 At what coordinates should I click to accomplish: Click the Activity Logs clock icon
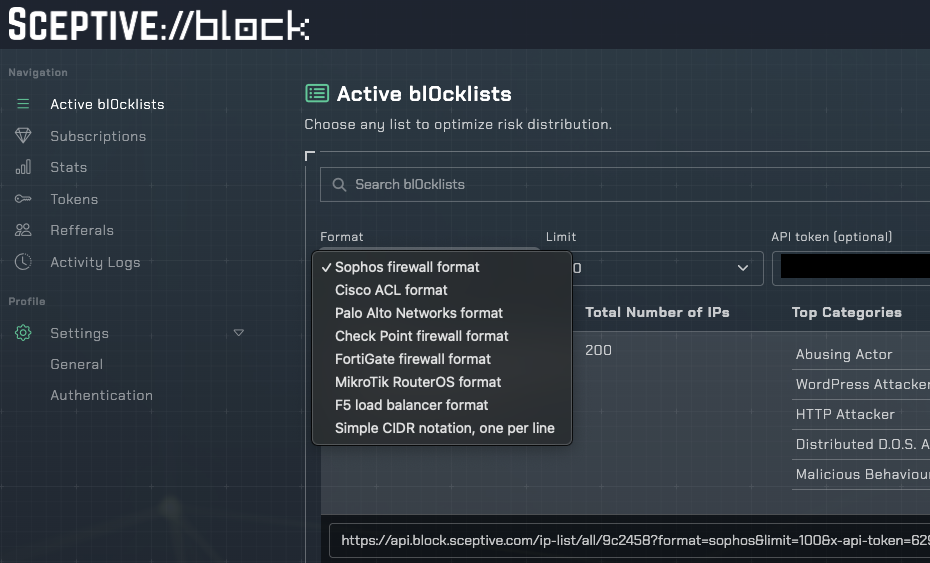[x=23, y=262]
